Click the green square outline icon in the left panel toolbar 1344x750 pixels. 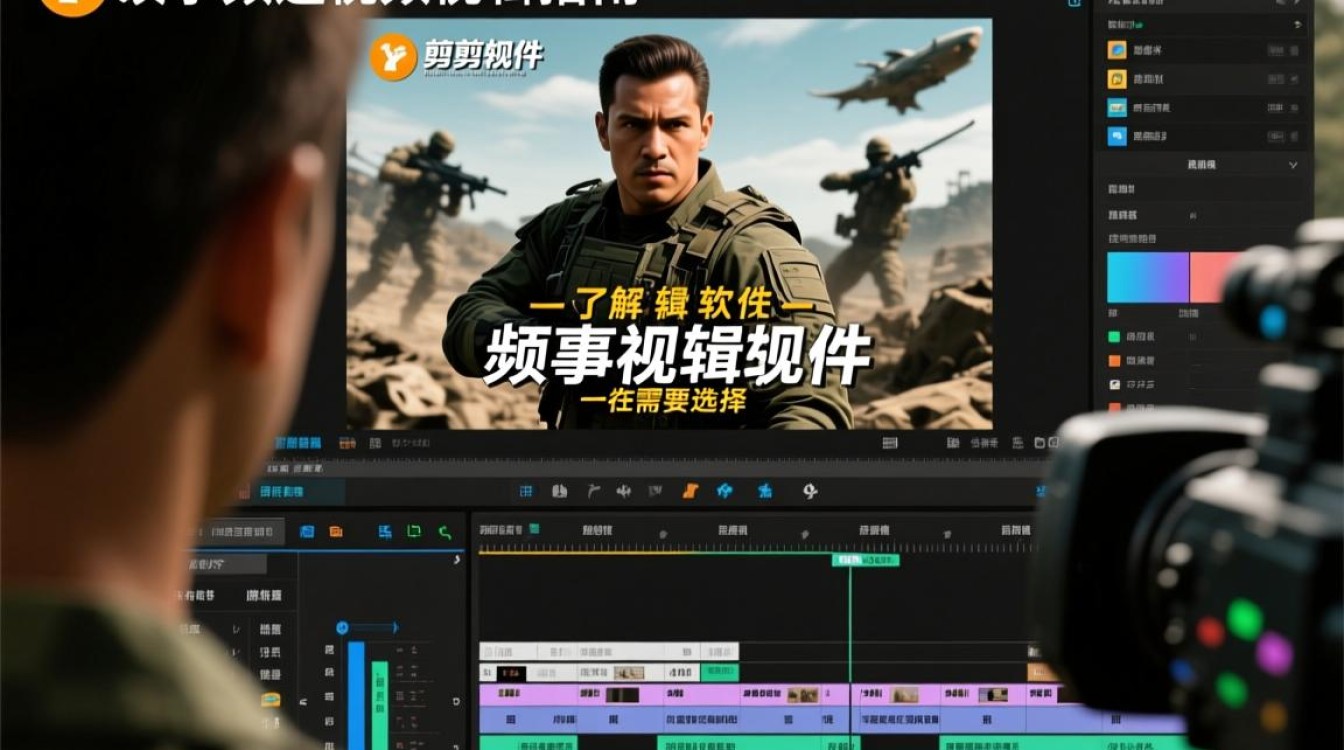pos(414,531)
